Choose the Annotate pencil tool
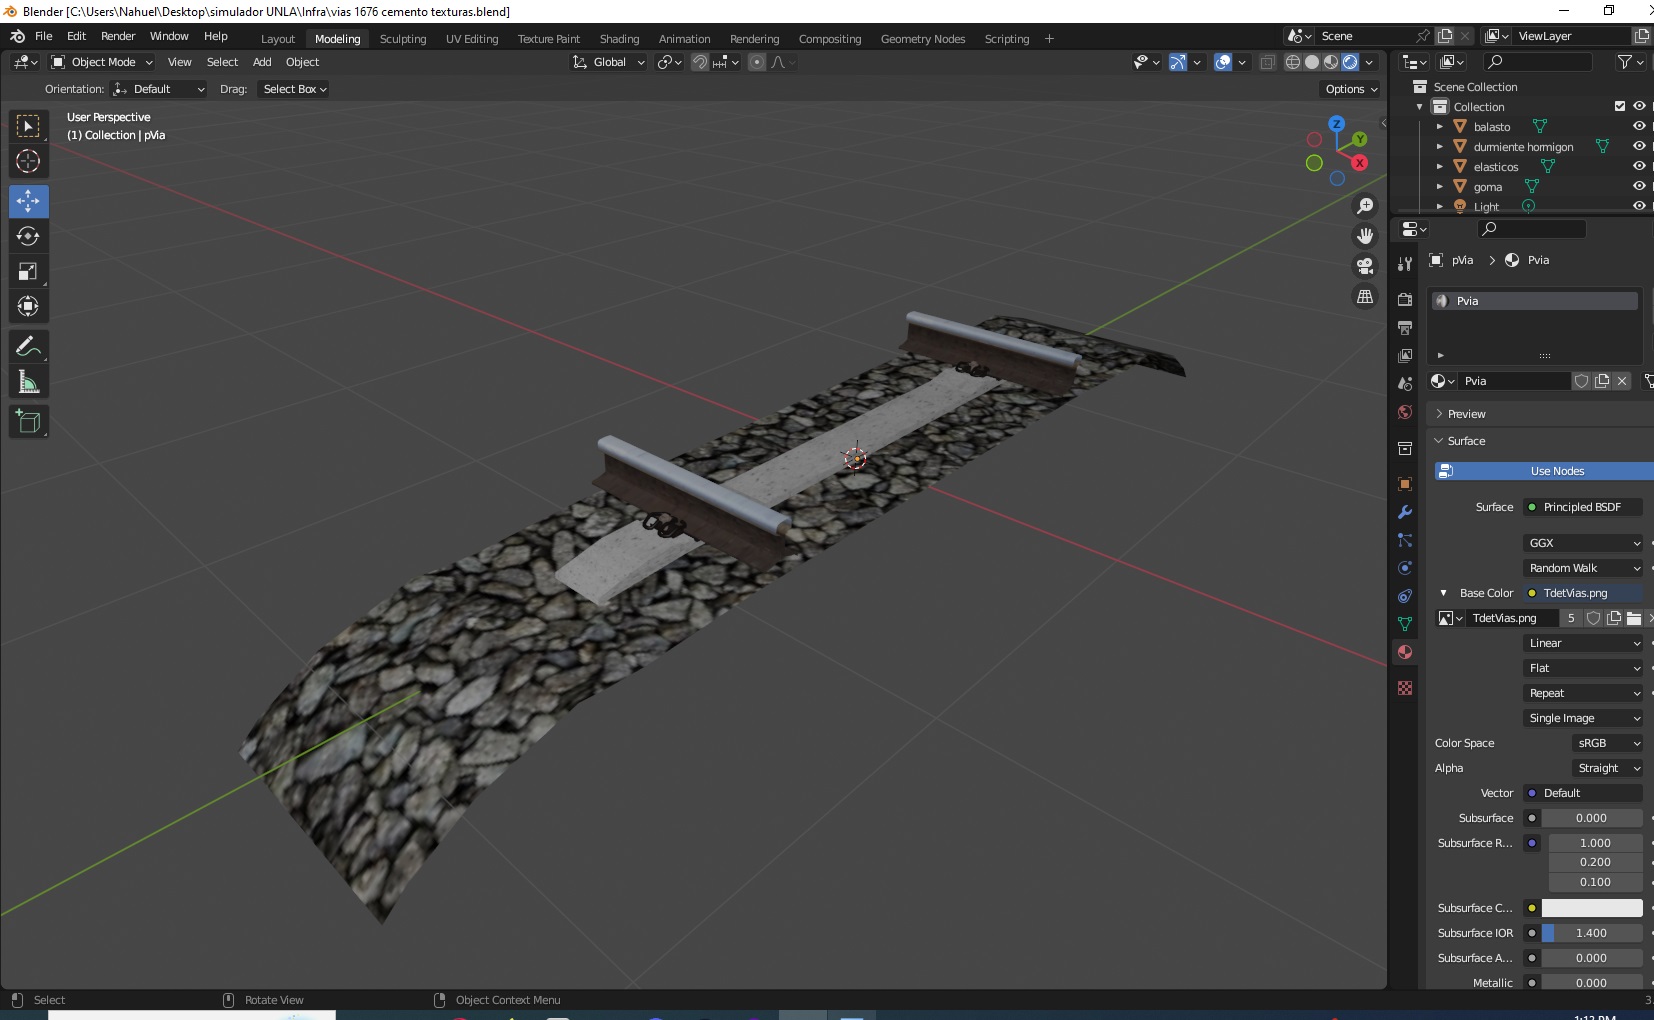 [28, 347]
